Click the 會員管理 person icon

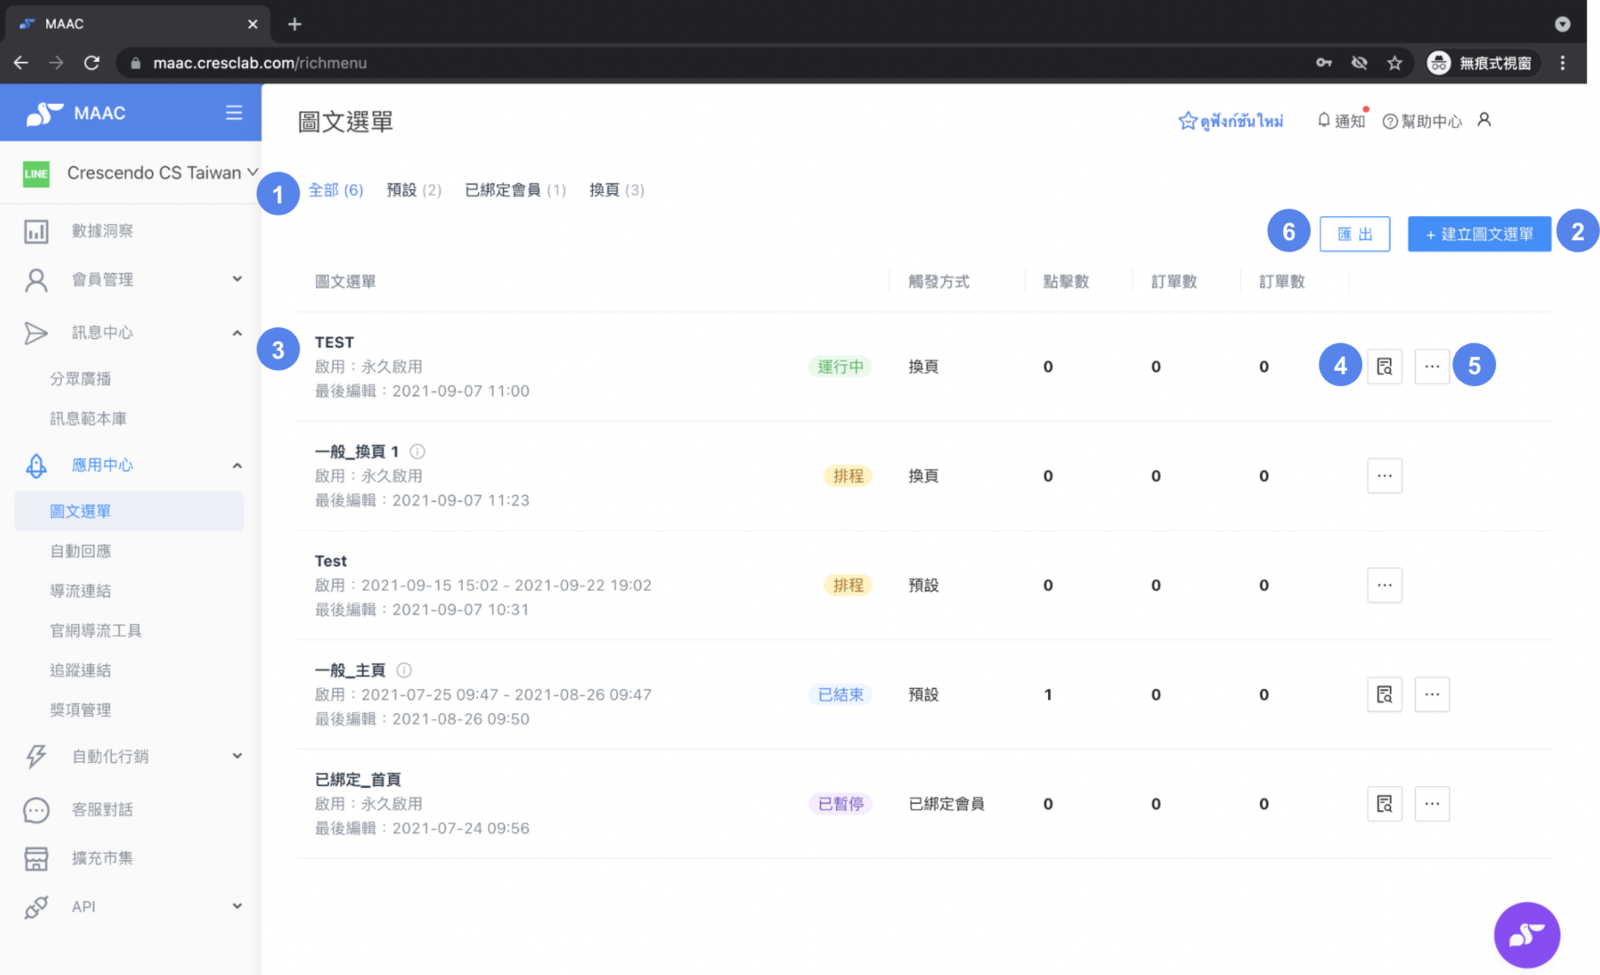pos(36,280)
